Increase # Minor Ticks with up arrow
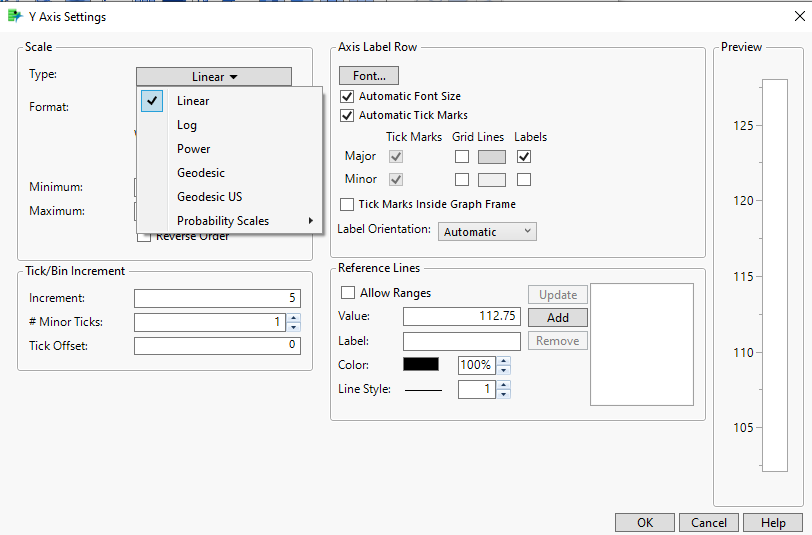The height and width of the screenshot is (535, 812). pos(294,318)
